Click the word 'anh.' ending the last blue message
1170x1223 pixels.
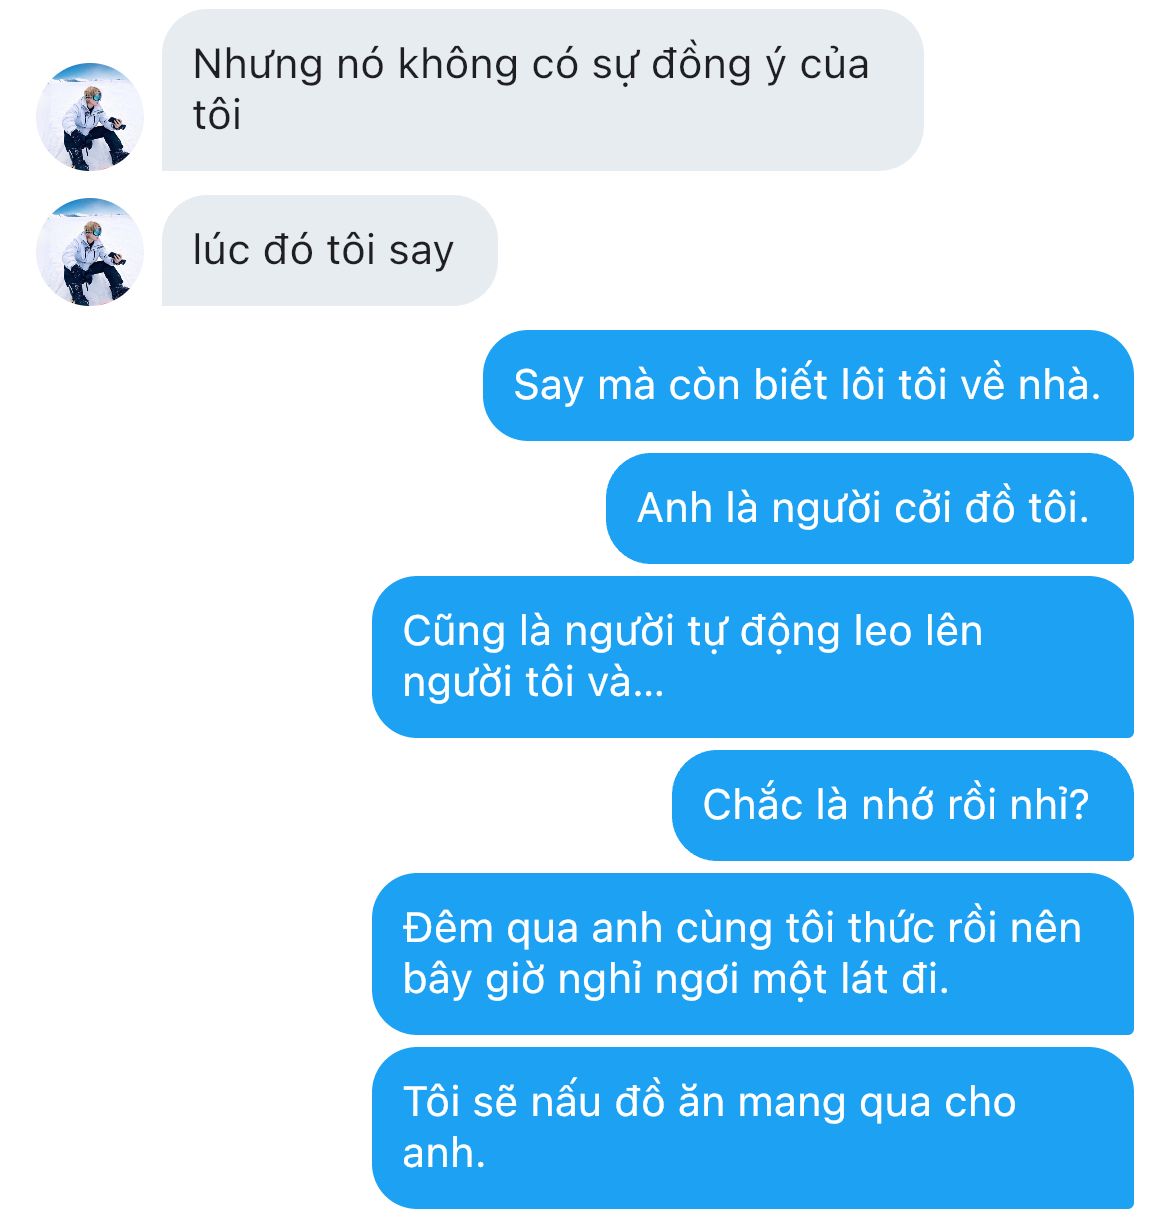pyautogui.click(x=444, y=1153)
